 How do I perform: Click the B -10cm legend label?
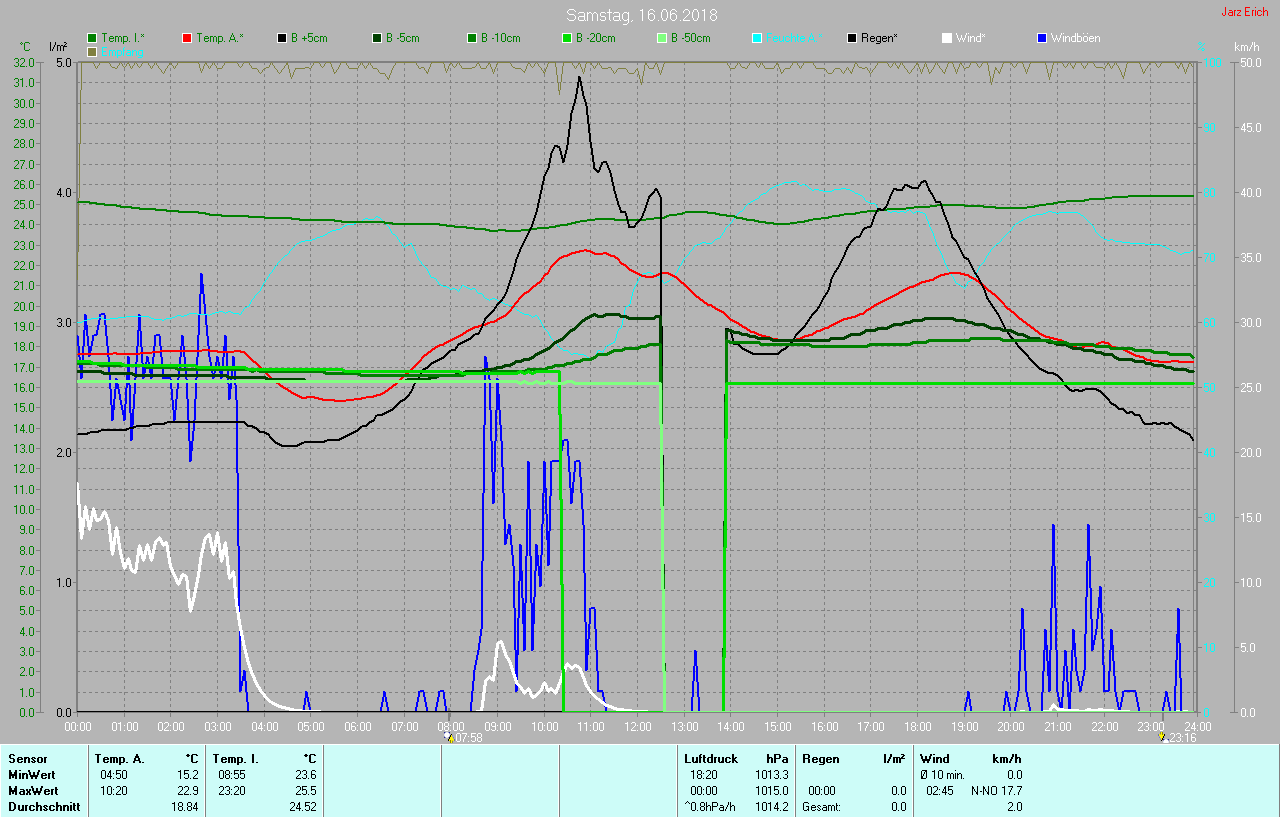(x=500, y=38)
